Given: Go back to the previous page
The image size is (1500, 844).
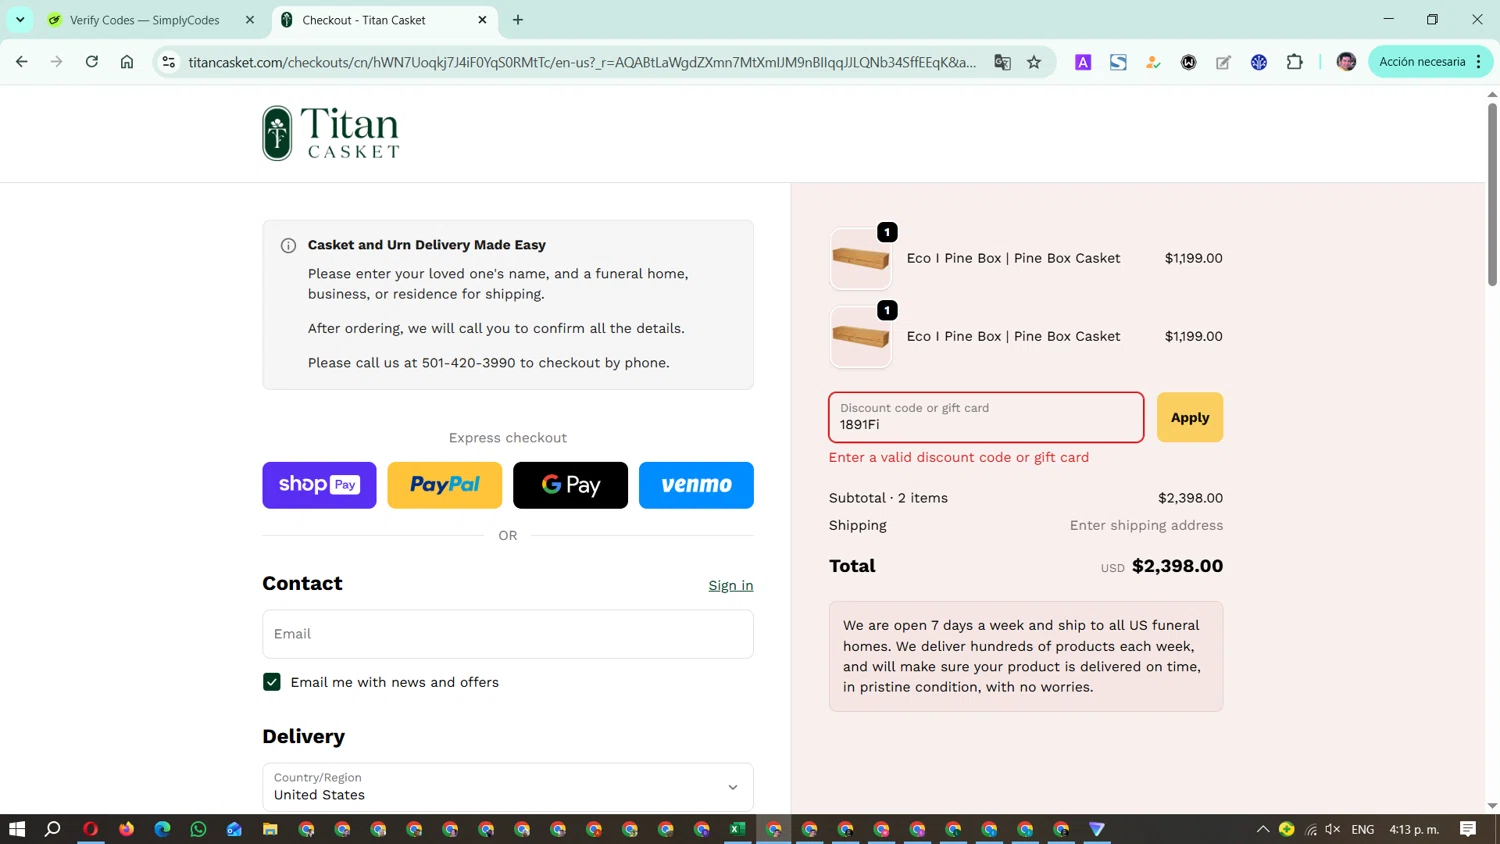Looking at the screenshot, I should pos(21,62).
